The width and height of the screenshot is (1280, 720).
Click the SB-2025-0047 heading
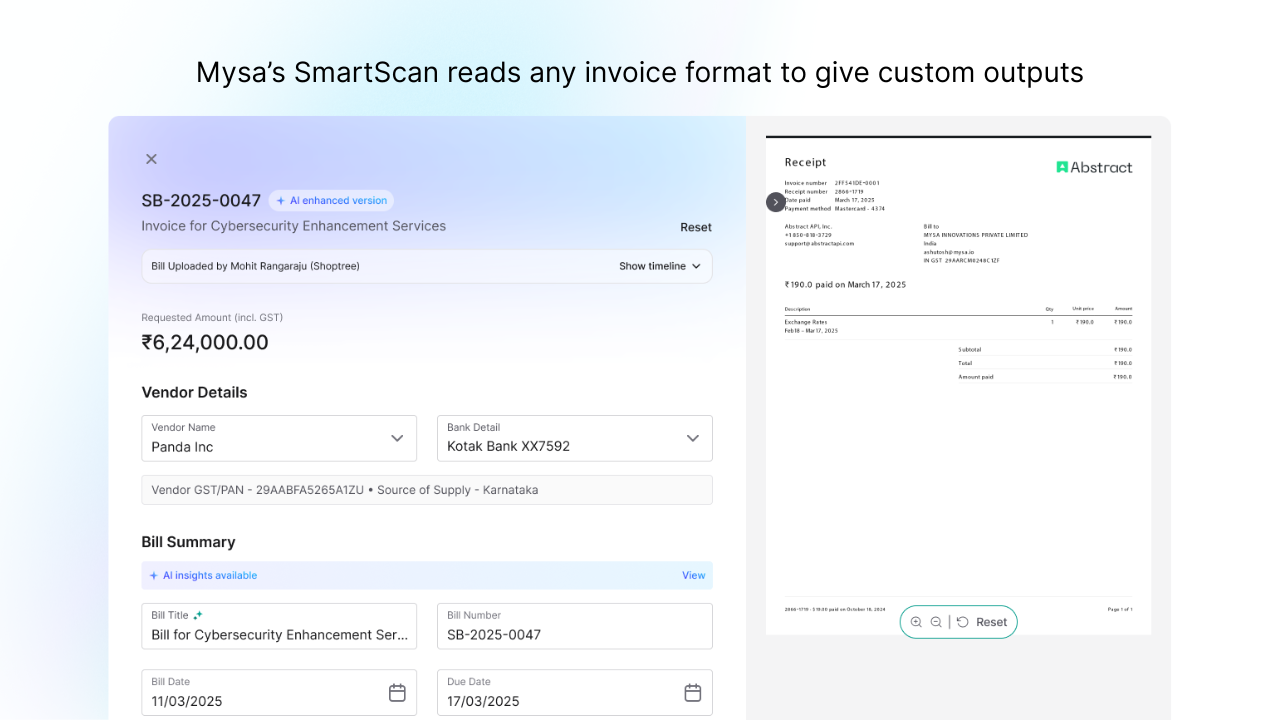tap(201, 201)
